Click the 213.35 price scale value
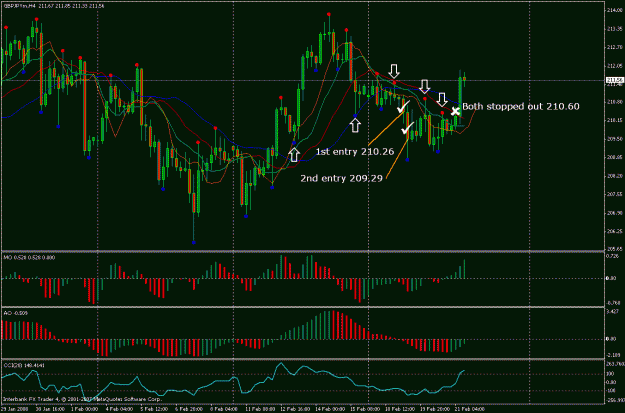Screen dimensions: 625x413 [615, 29]
